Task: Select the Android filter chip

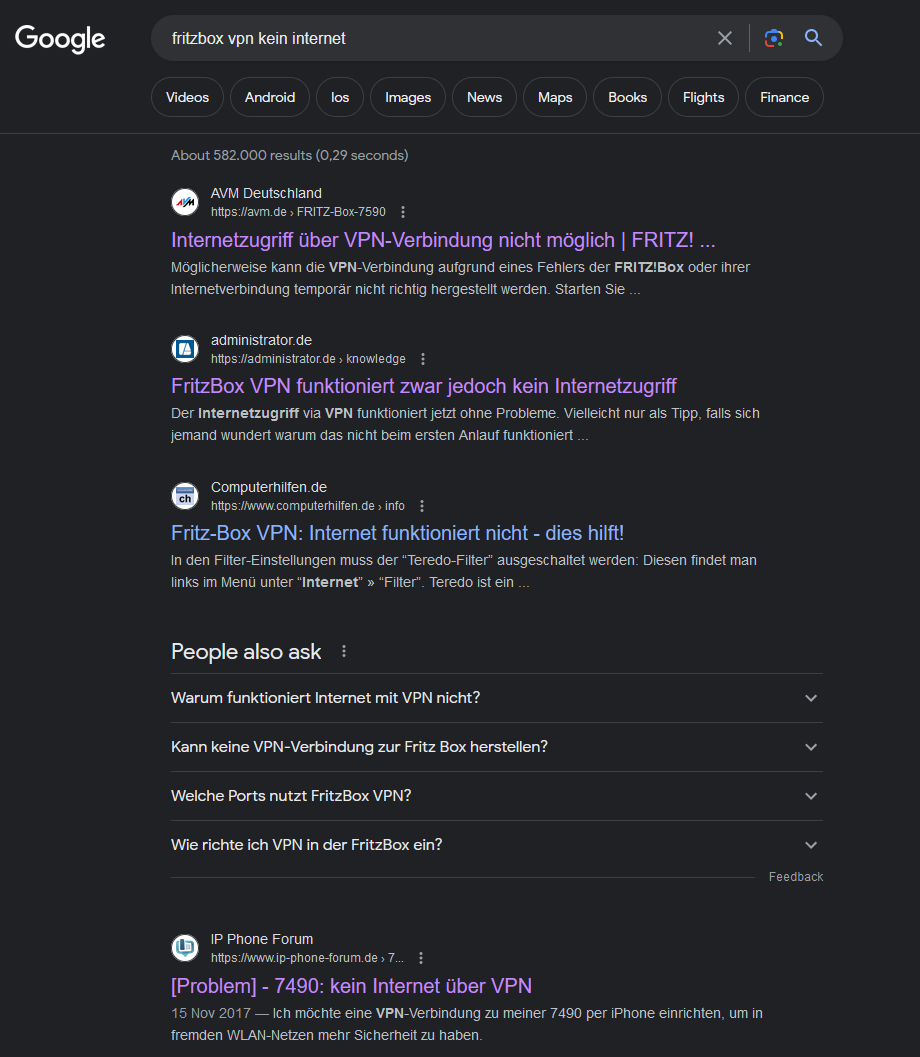Action: click(x=270, y=97)
